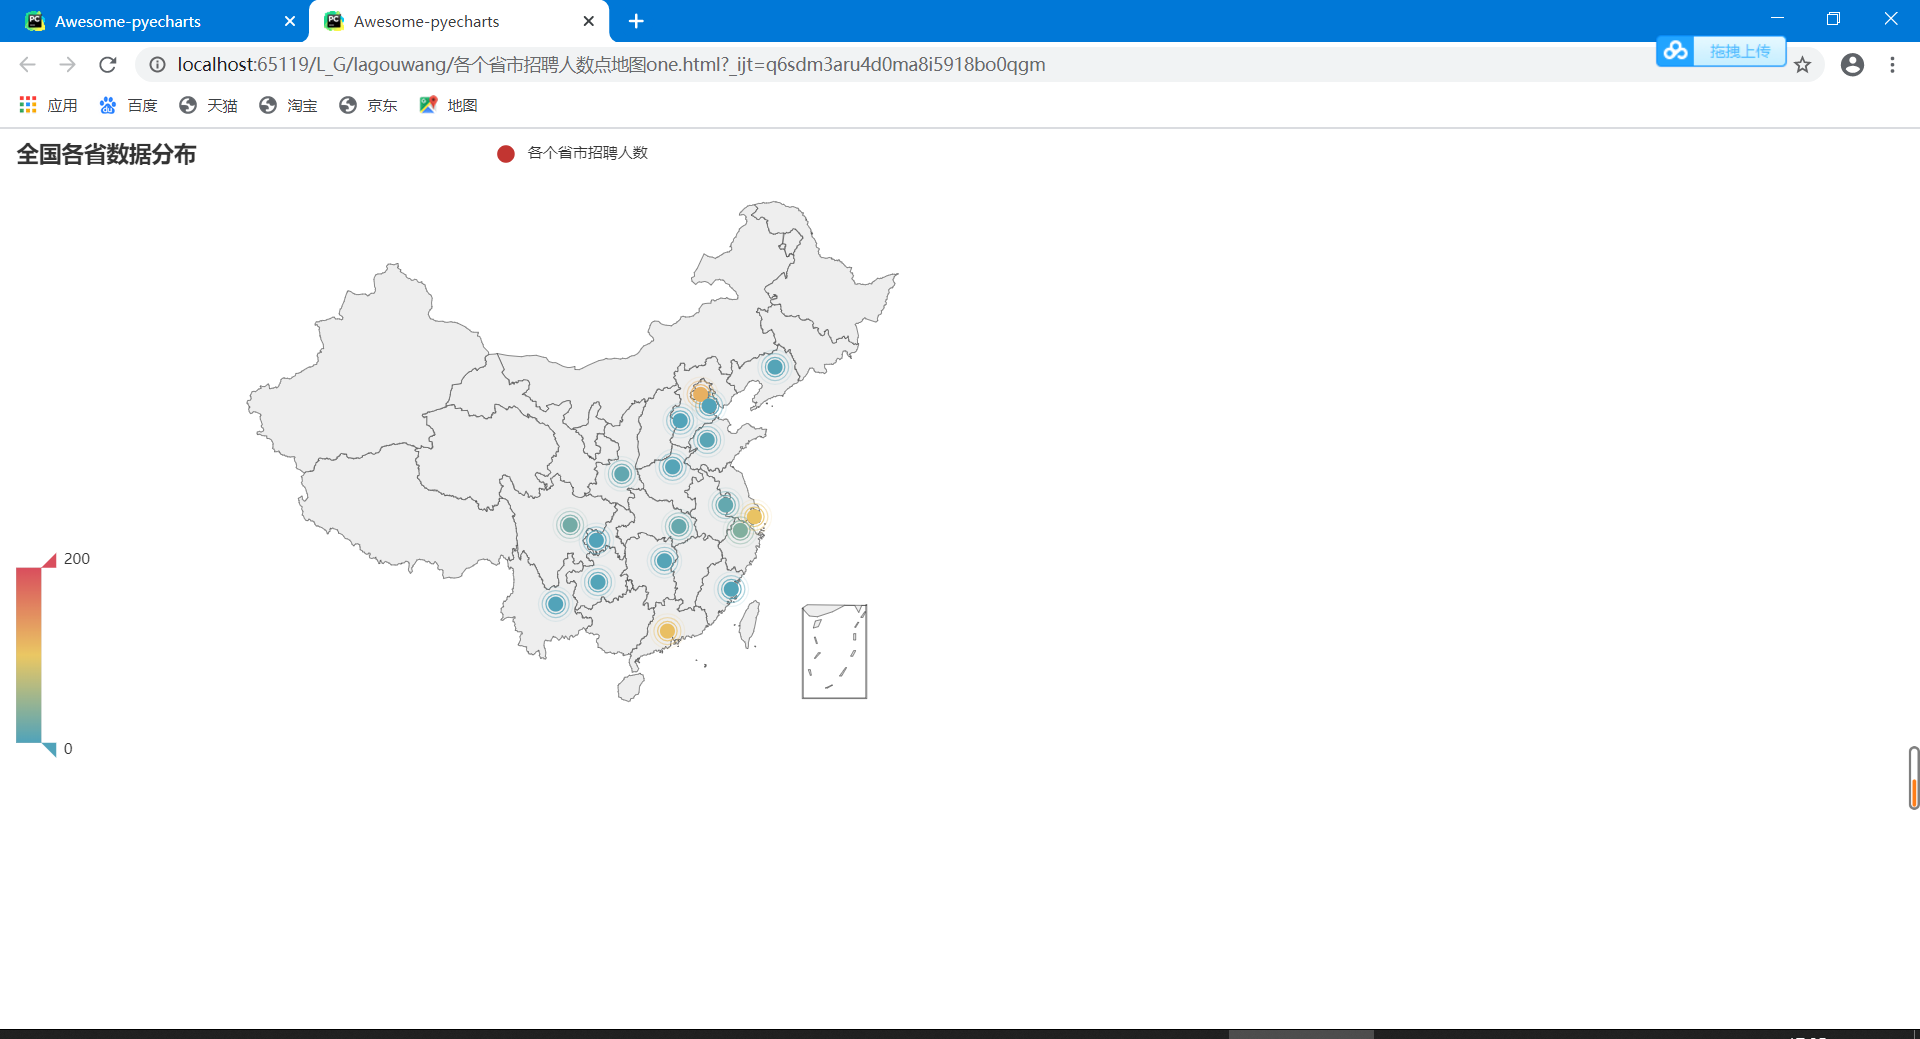Reload the current page
1920x1039 pixels.
108,65
